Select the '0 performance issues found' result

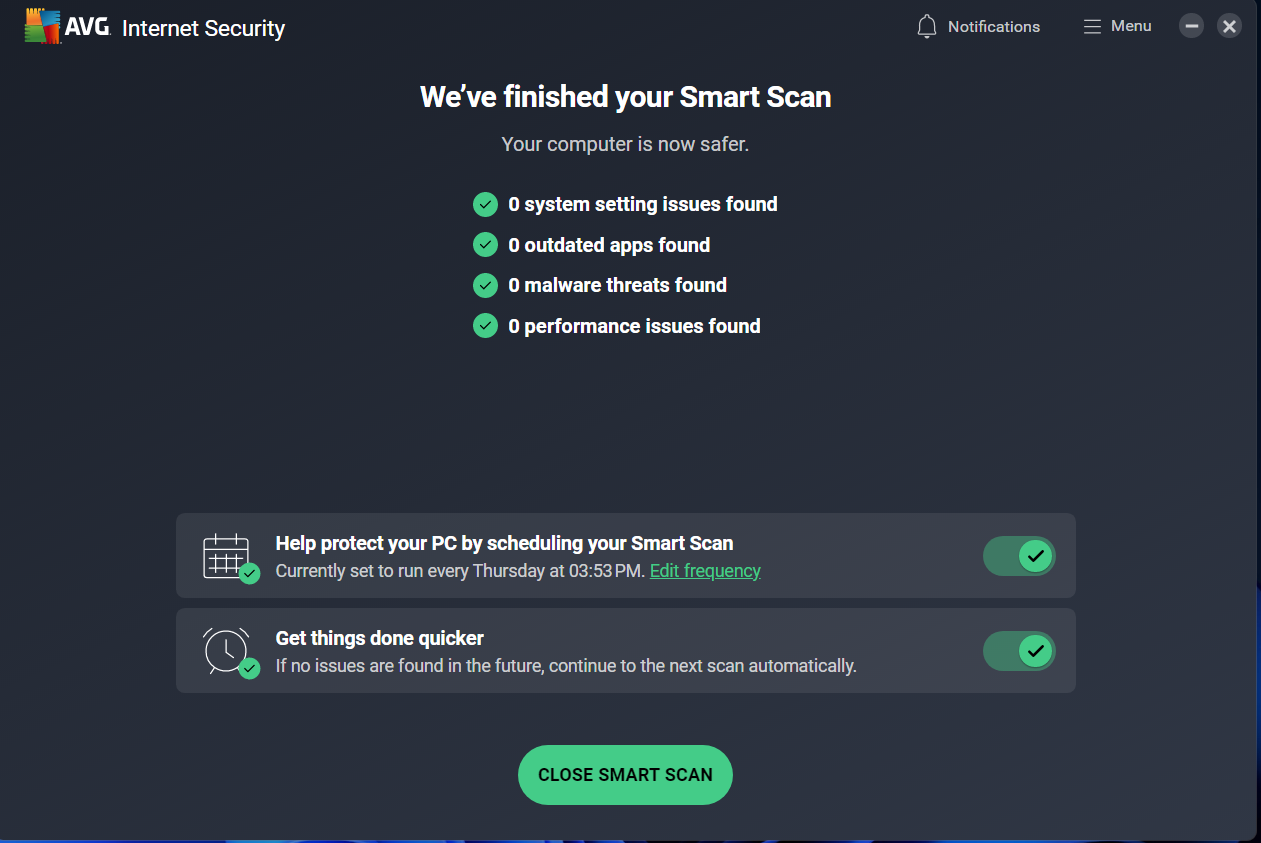(x=634, y=326)
